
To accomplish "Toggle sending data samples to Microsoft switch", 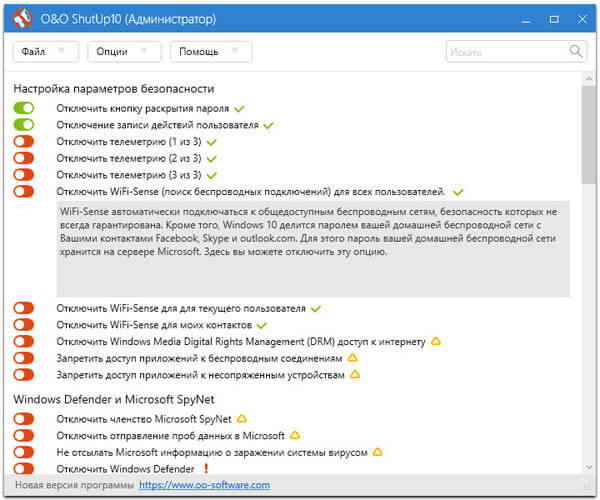I will coord(24,436).
